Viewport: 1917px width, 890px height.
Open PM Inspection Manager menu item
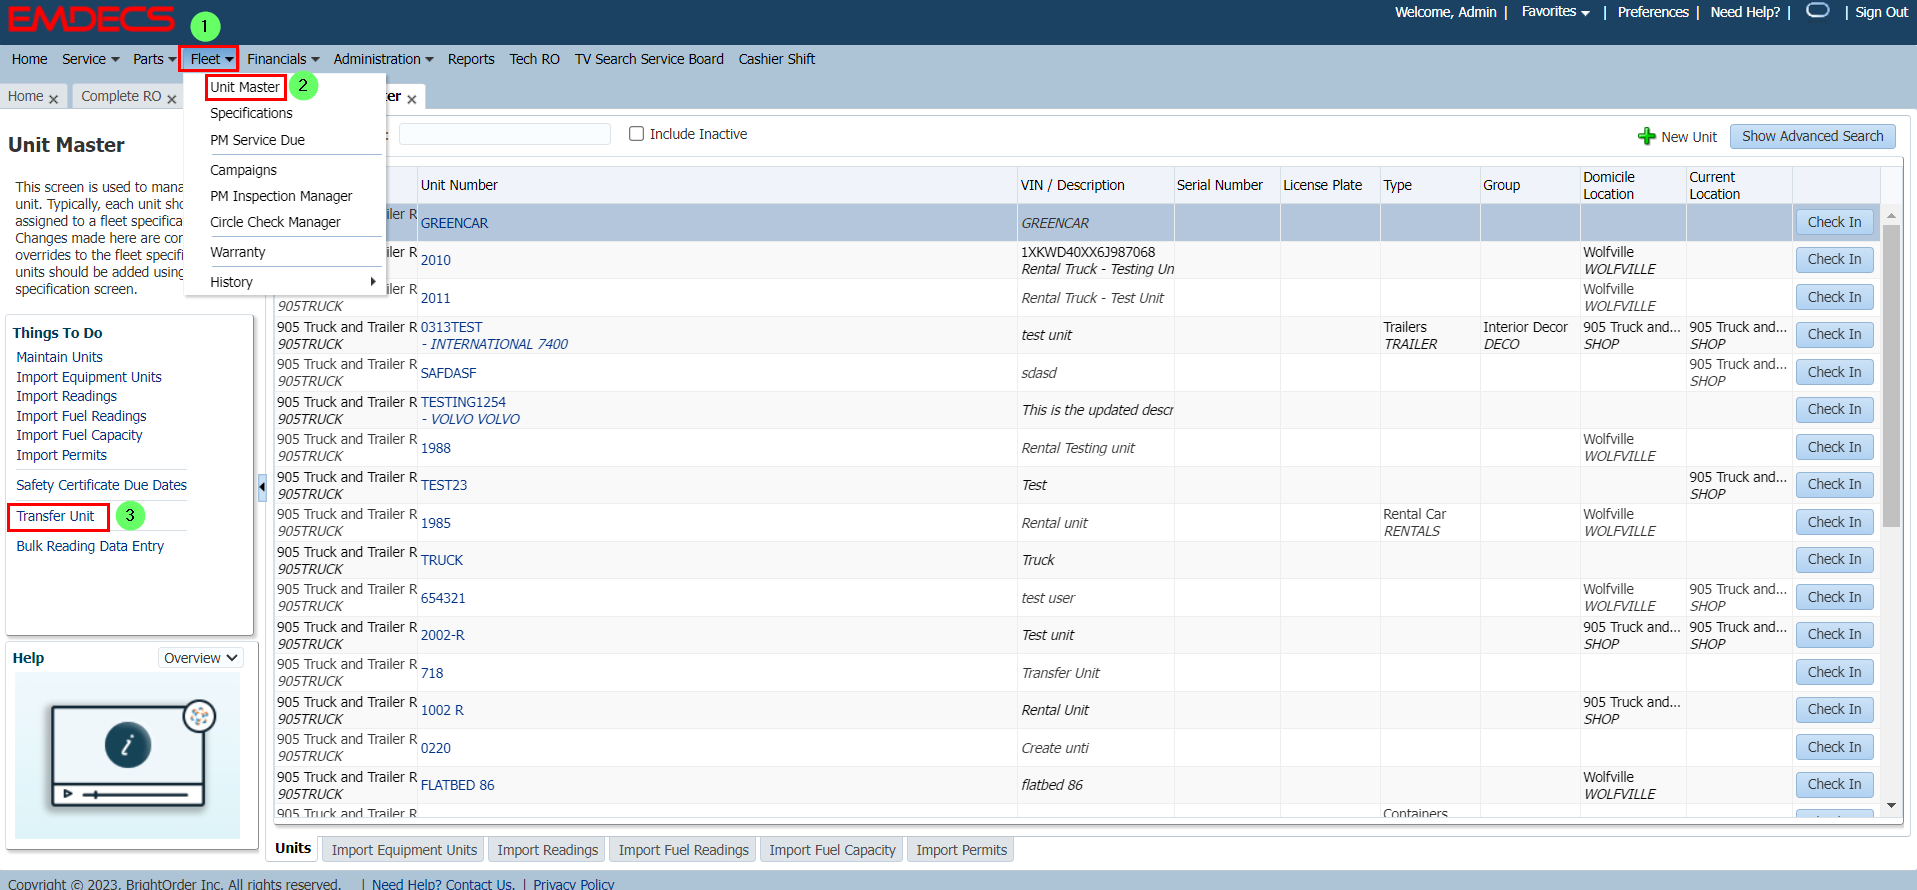(x=281, y=196)
